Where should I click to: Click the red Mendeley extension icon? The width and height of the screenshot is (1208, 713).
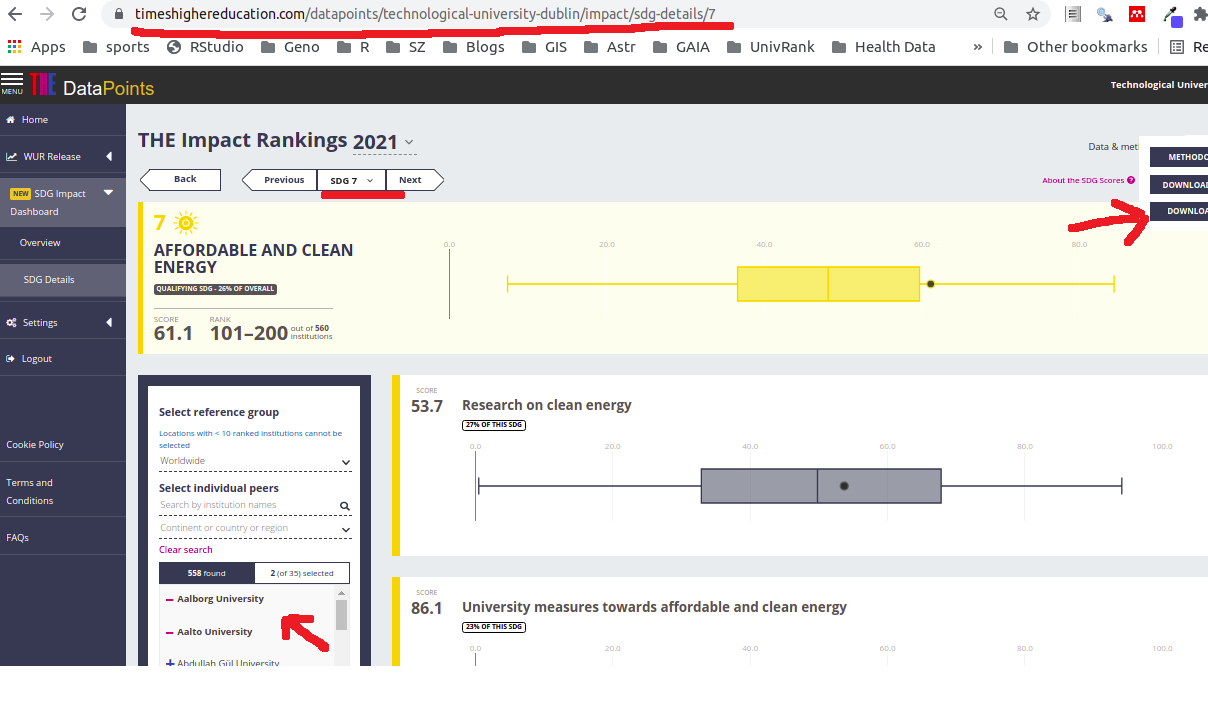pyautogui.click(x=1137, y=15)
